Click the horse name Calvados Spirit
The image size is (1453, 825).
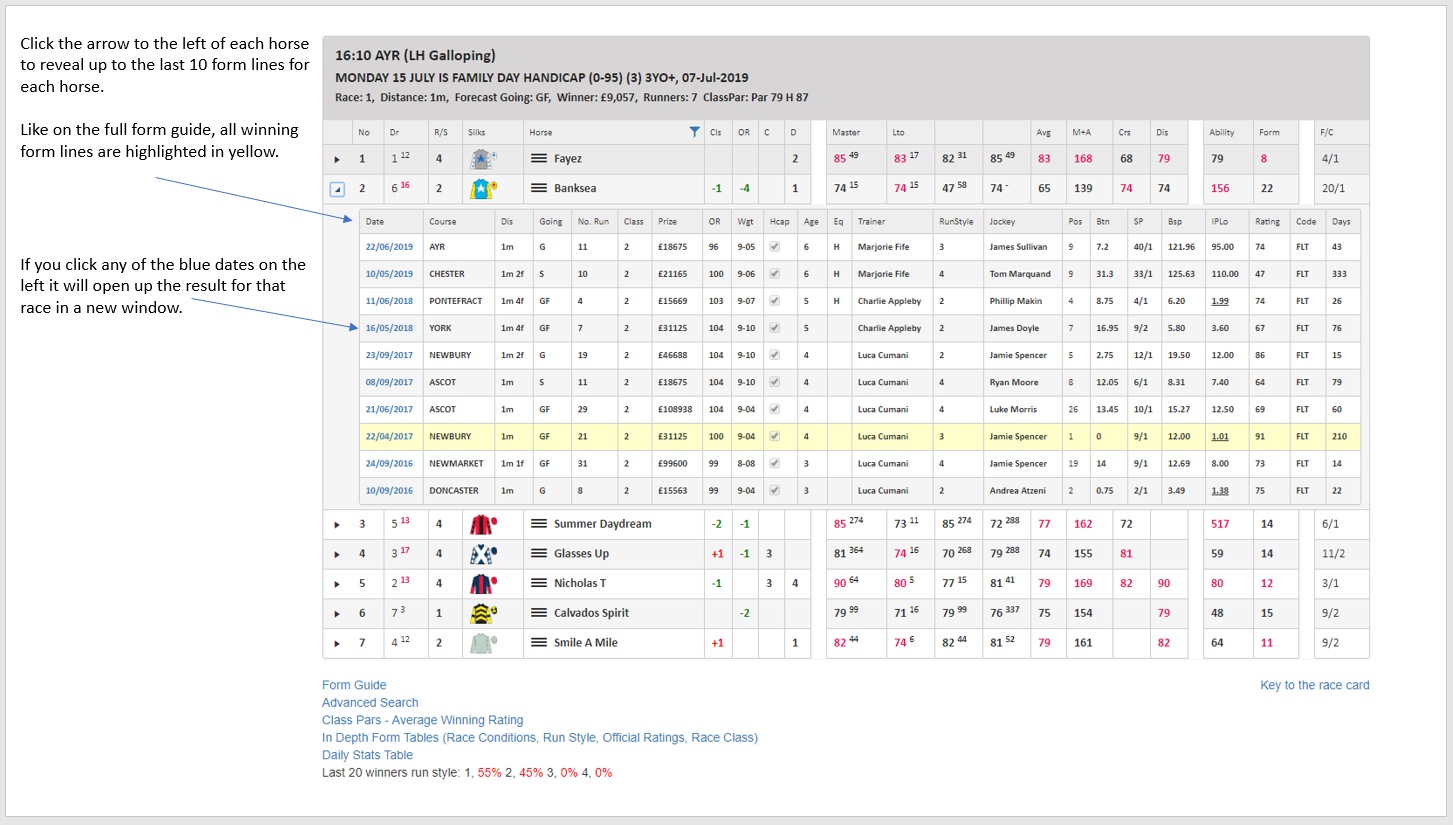point(592,613)
